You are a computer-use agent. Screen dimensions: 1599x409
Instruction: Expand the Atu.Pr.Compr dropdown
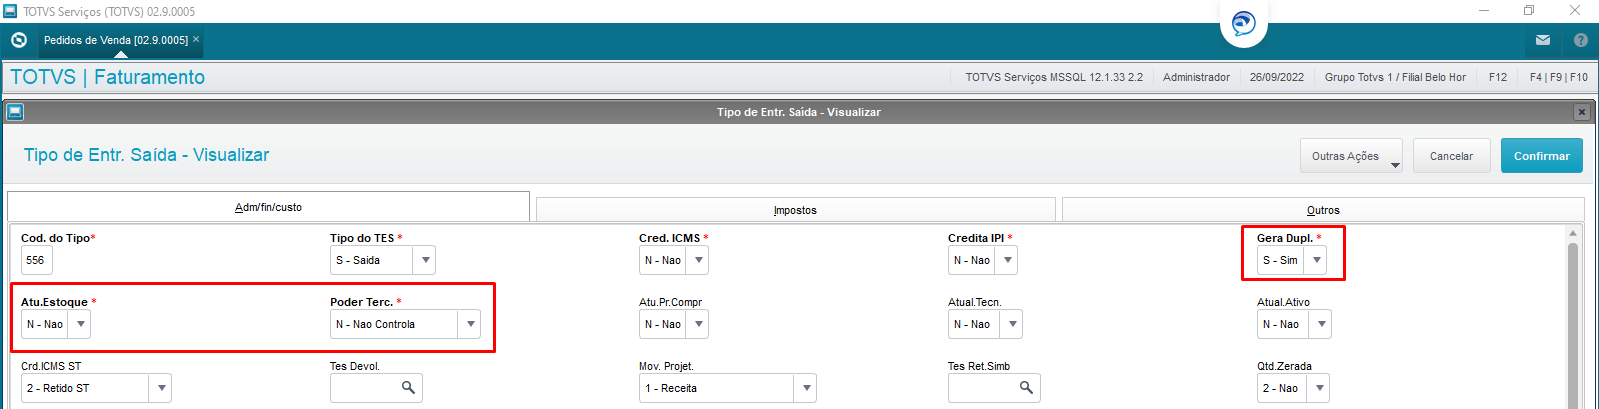(x=698, y=324)
